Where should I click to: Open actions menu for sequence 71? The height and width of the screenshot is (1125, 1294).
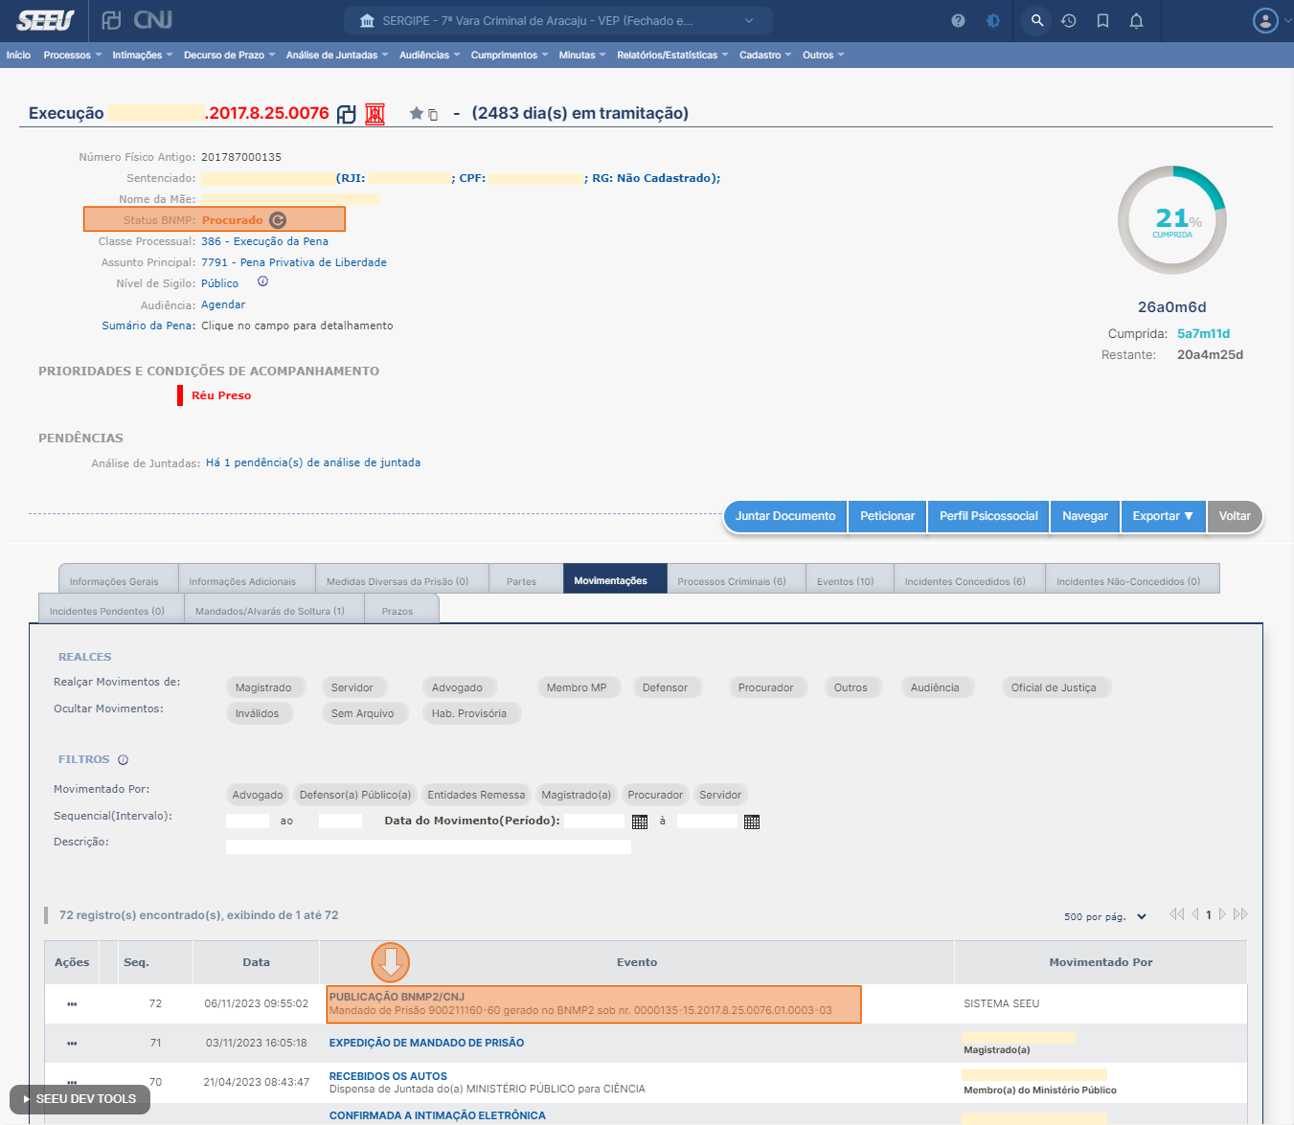(x=72, y=1043)
